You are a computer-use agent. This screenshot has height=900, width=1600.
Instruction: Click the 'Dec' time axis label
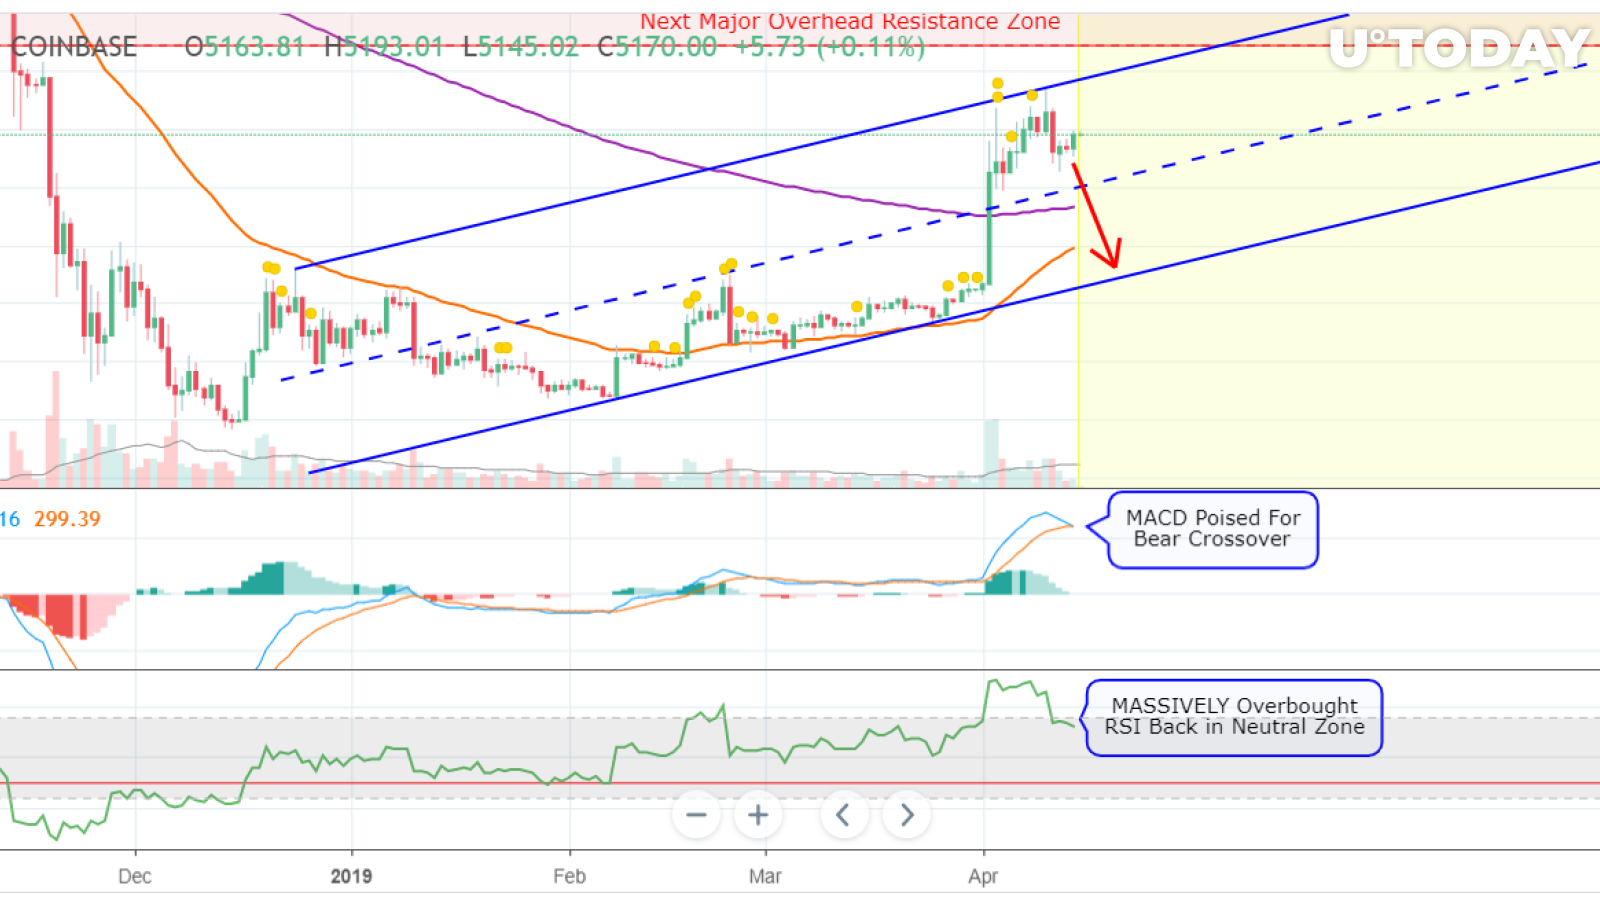pos(135,876)
